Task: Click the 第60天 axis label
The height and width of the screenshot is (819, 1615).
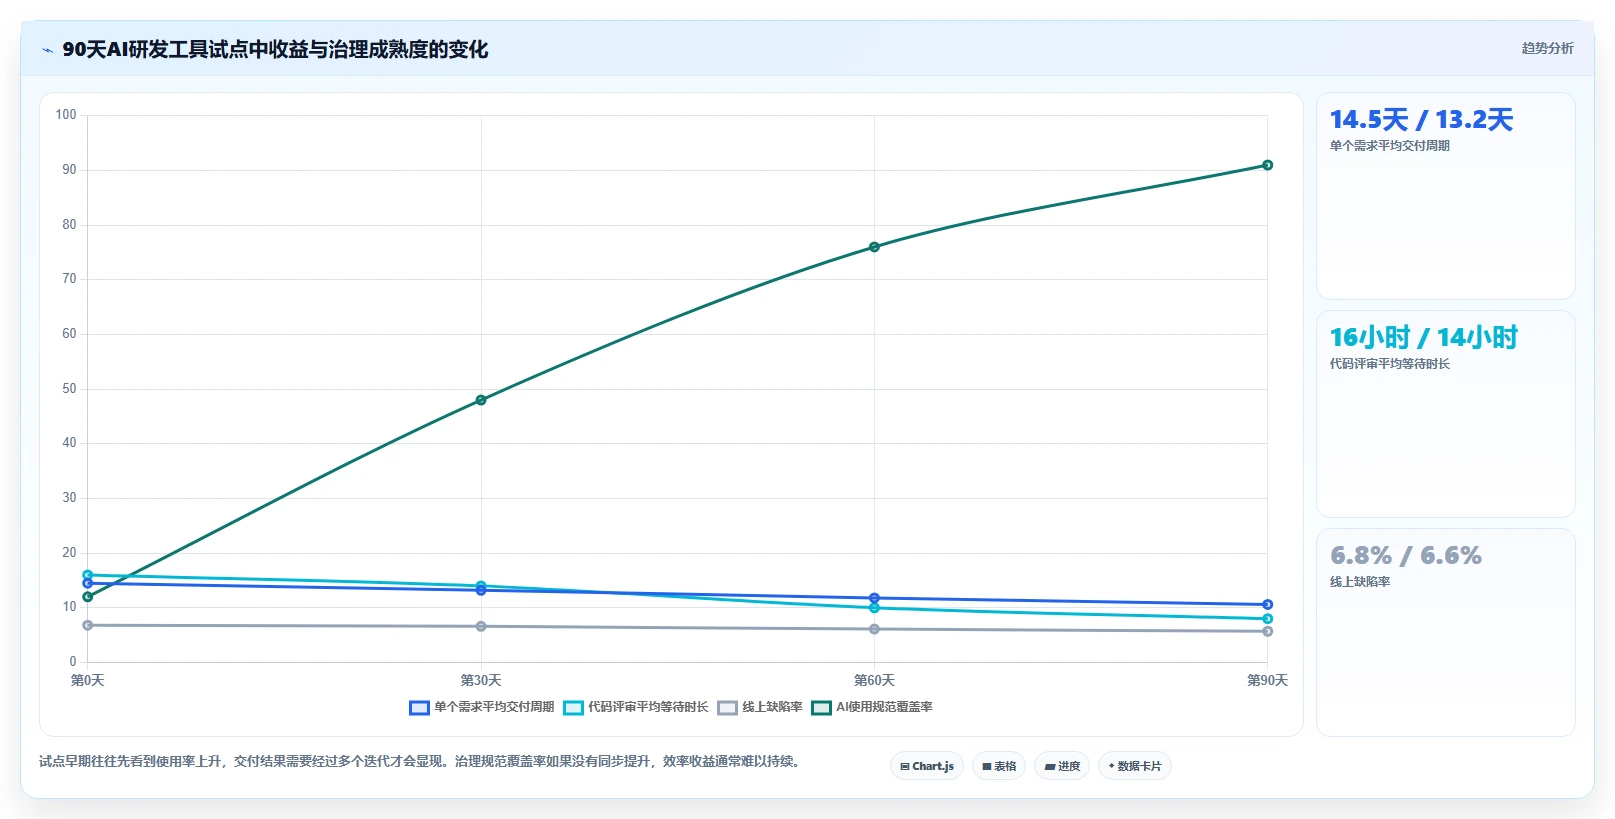Action: click(874, 680)
